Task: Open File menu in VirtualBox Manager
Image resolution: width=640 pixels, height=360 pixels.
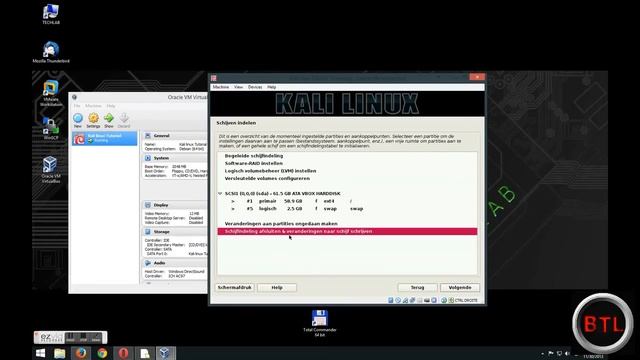Action: [x=77, y=106]
